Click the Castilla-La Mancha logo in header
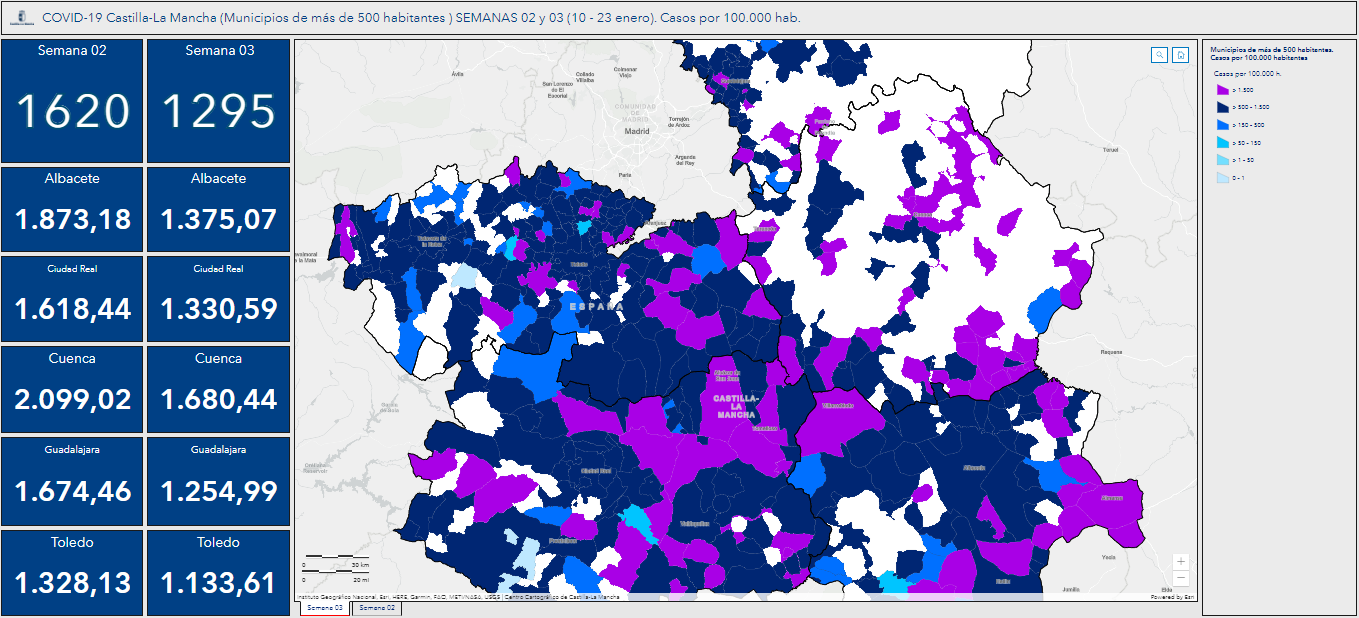Screen dimensions: 1359x618 coord(20,19)
